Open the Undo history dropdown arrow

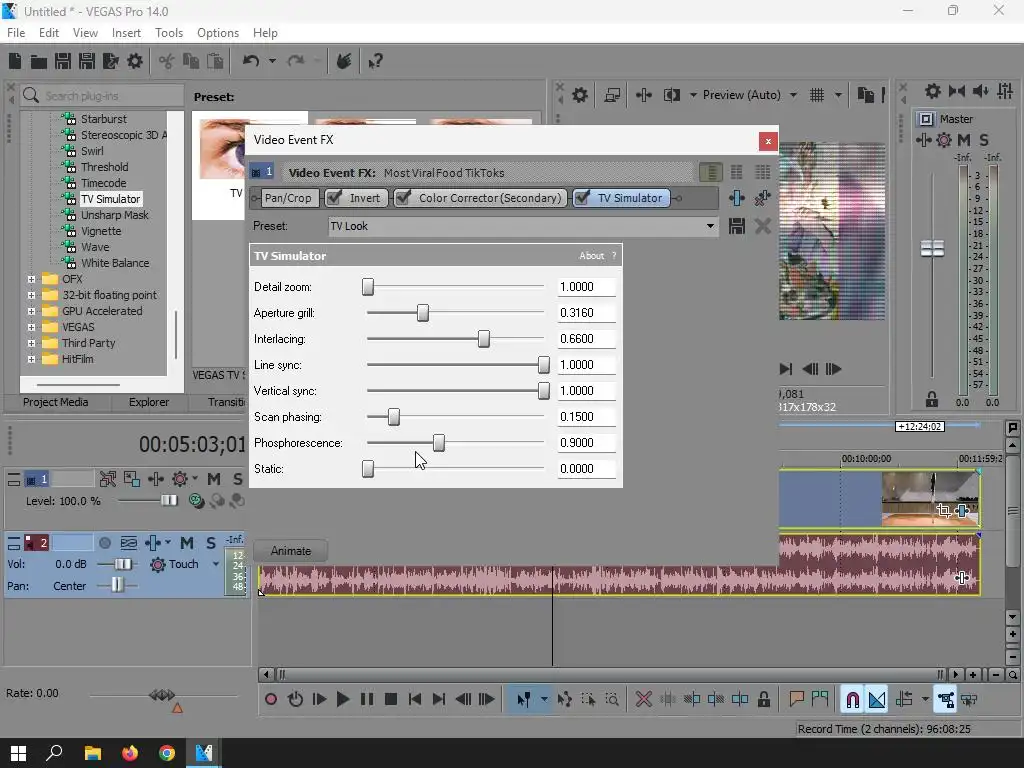click(272, 61)
